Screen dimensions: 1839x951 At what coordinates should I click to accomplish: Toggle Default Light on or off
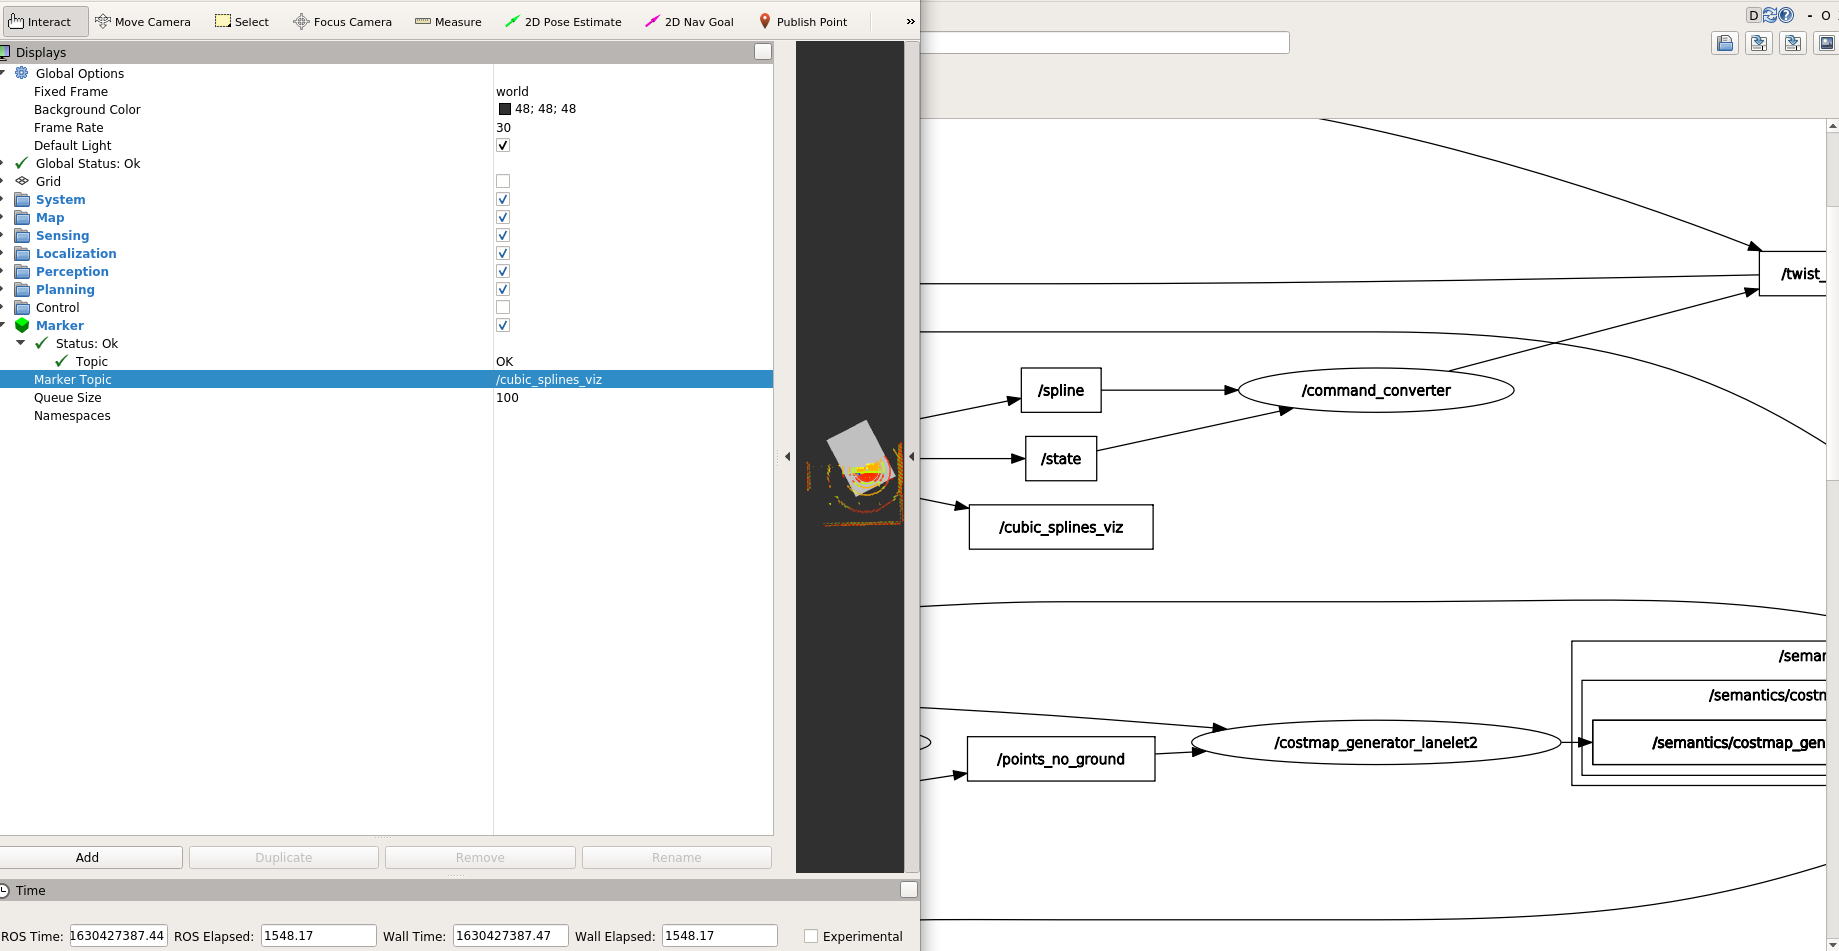pyautogui.click(x=502, y=145)
